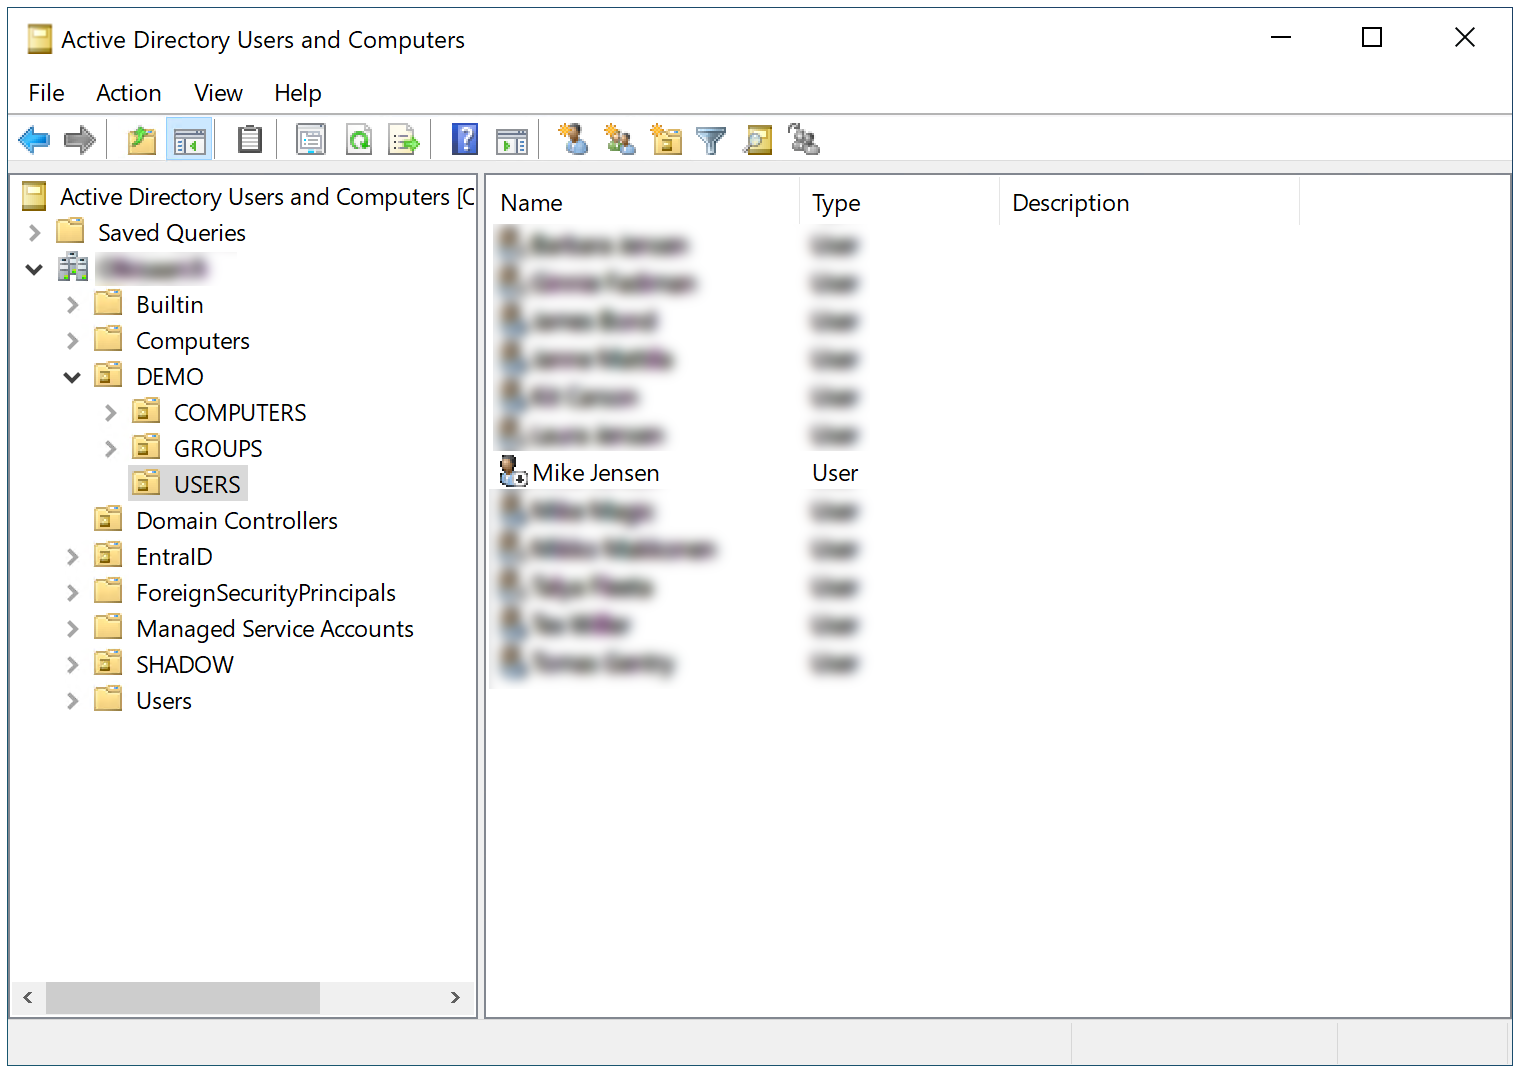Select the DEMO OU
1518x1073 pixels.
[x=170, y=377]
